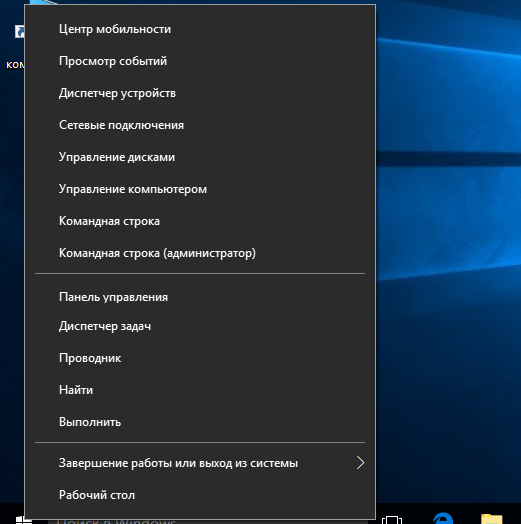This screenshot has width=521, height=524.
Task: Choose Сетевые подключения entry
Action: [200, 125]
